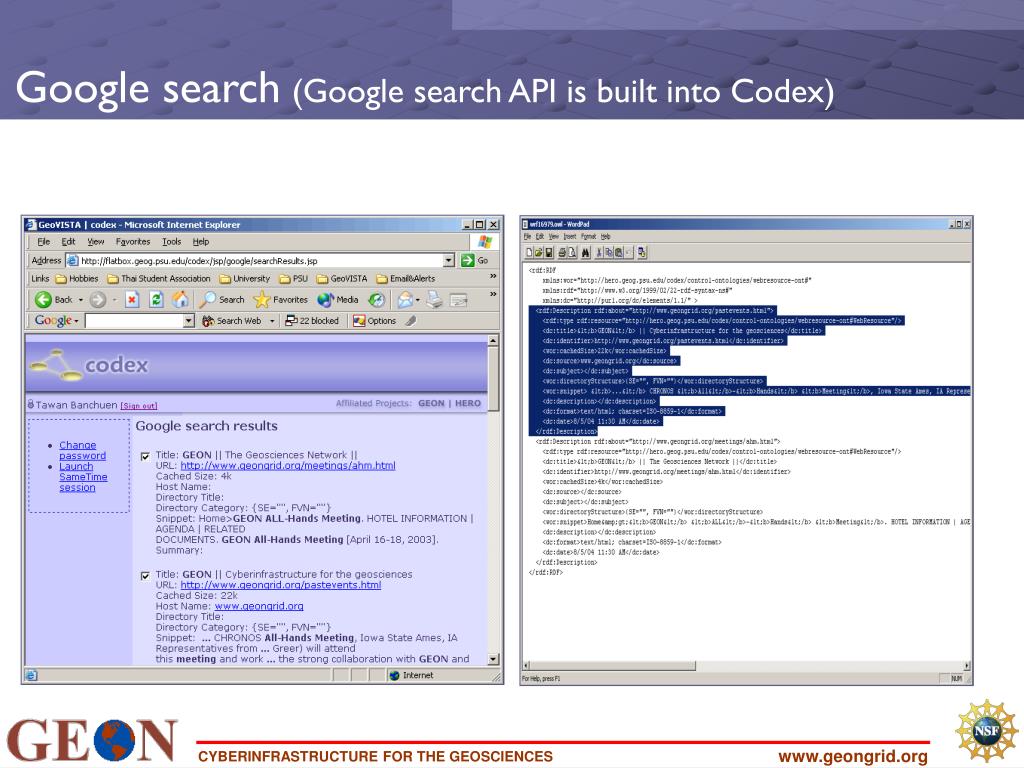Click Search Web on Google toolbar
This screenshot has height=768, width=1024.
[232, 321]
